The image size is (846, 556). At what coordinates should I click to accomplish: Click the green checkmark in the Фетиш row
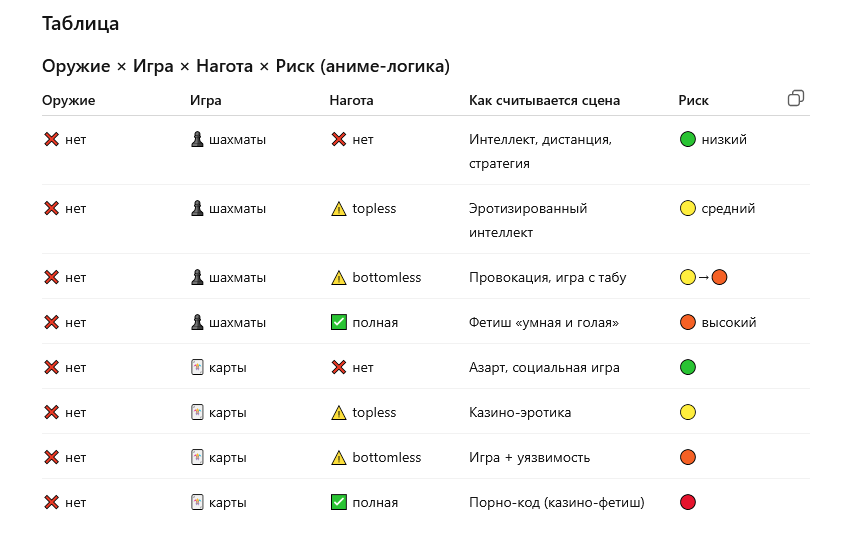click(338, 322)
